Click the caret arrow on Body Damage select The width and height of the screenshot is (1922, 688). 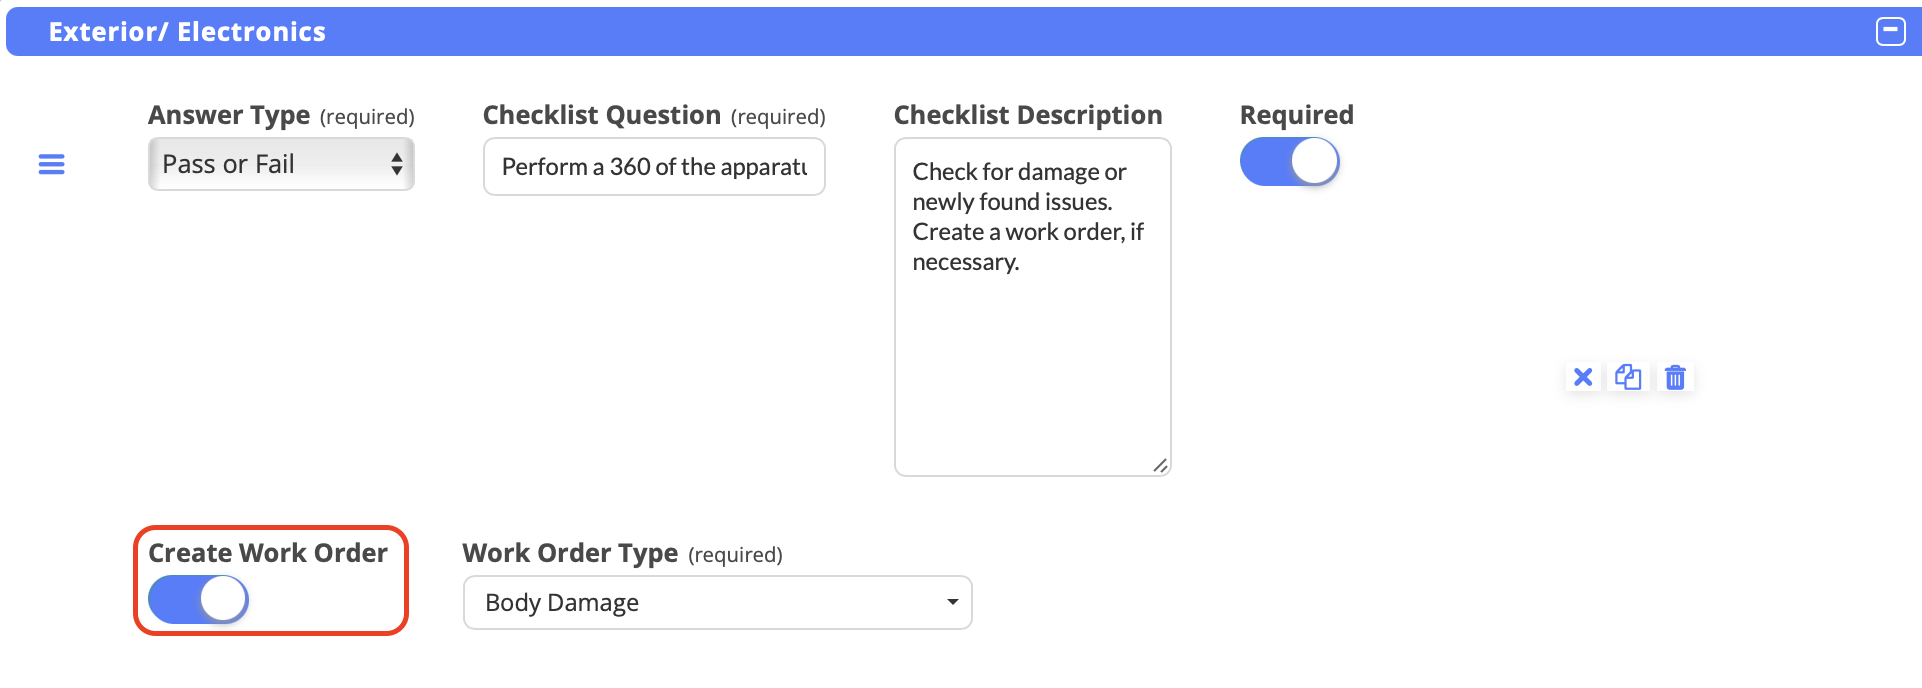pyautogui.click(x=952, y=602)
